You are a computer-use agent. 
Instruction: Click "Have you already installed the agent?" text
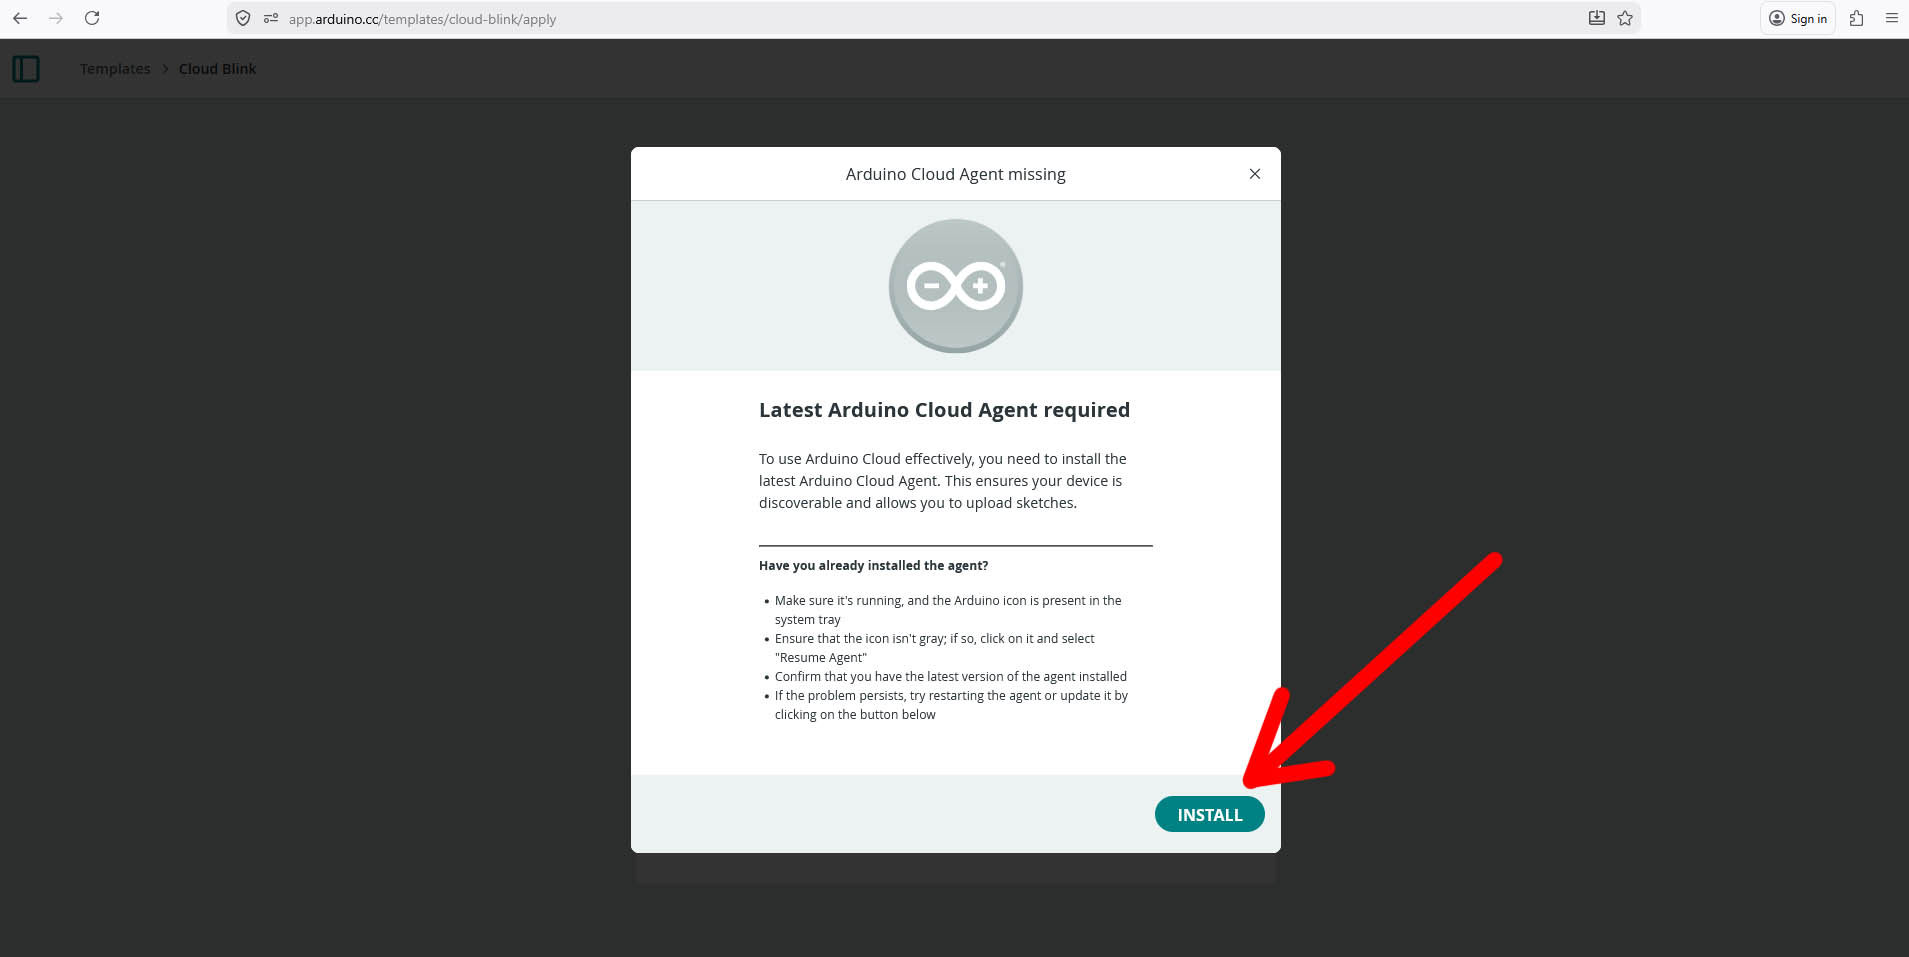click(873, 565)
